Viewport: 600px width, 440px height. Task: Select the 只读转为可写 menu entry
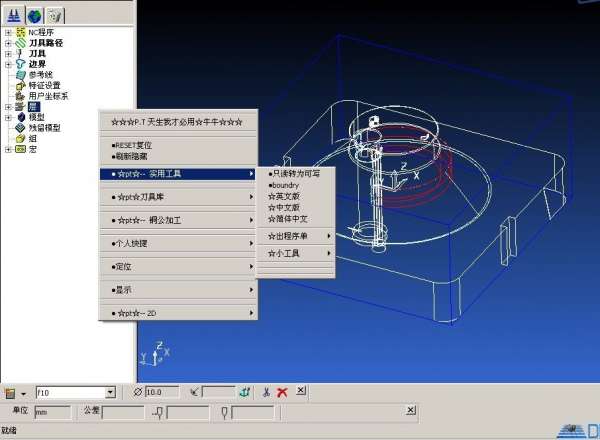pos(296,173)
